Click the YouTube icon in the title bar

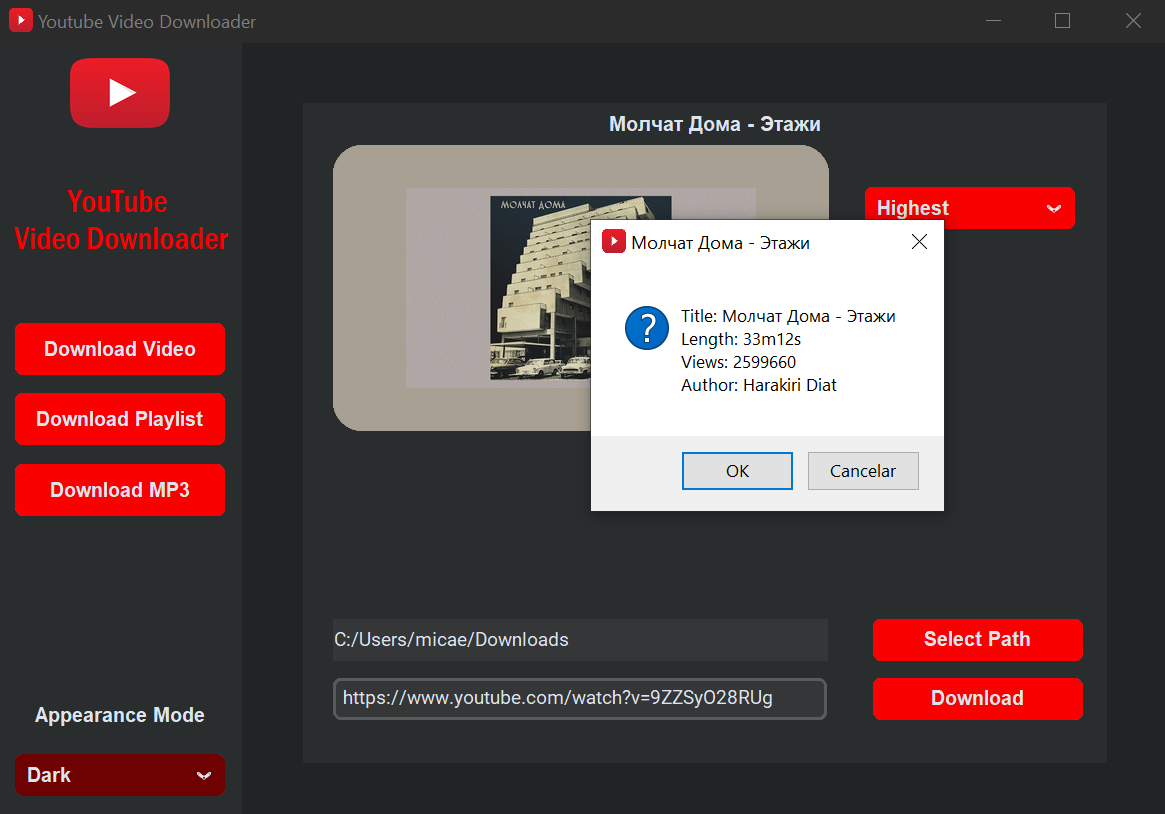pyautogui.click(x=20, y=20)
